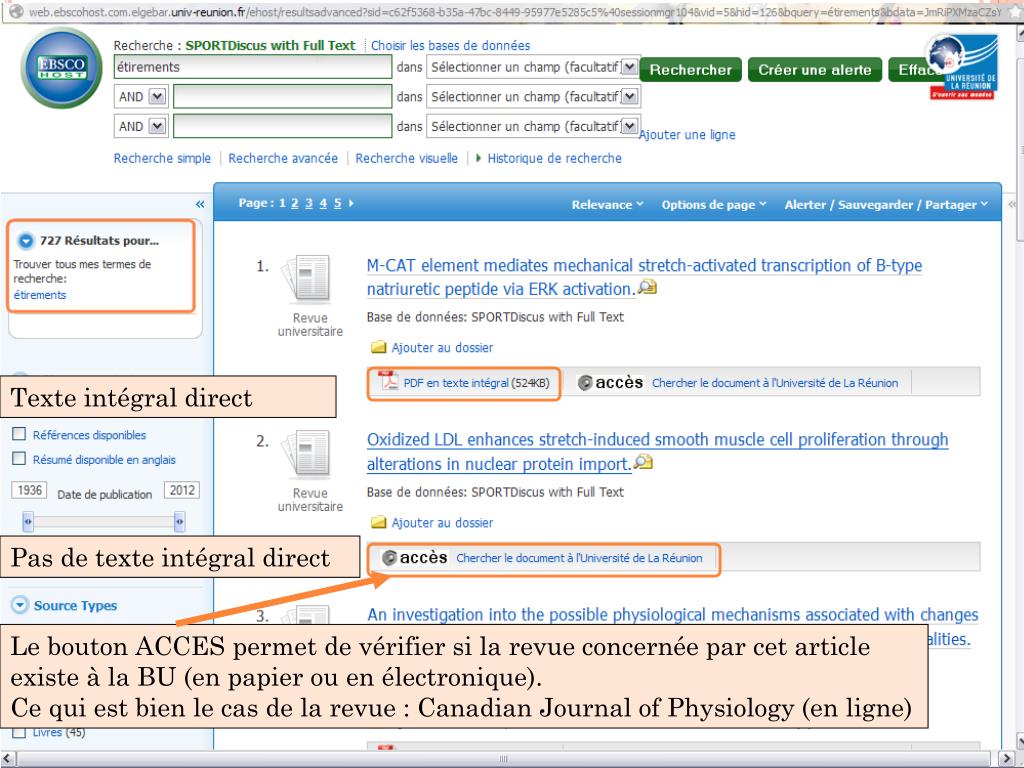Click the 1936 start year field

coord(29,490)
